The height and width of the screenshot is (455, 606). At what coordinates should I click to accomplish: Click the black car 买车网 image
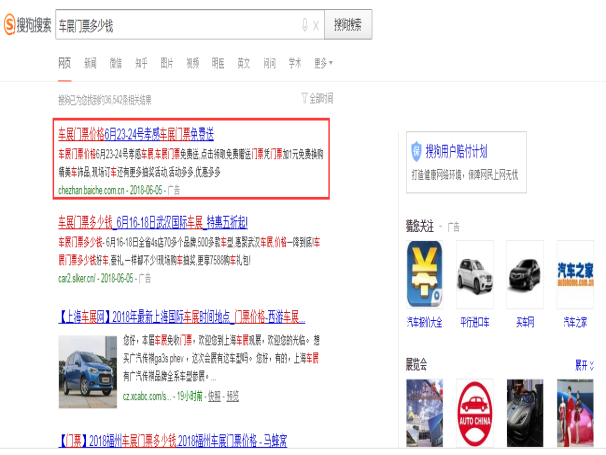525,274
